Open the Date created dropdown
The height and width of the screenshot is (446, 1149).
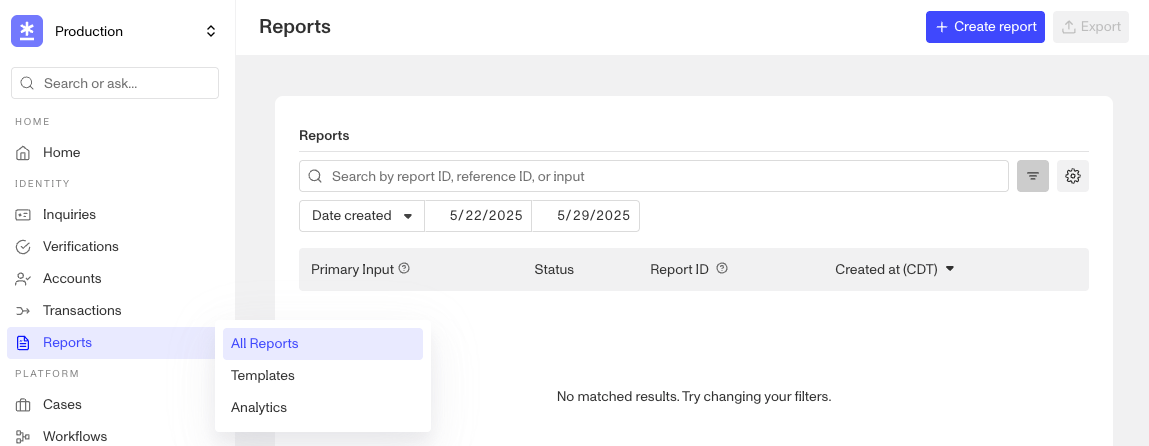pyautogui.click(x=362, y=216)
